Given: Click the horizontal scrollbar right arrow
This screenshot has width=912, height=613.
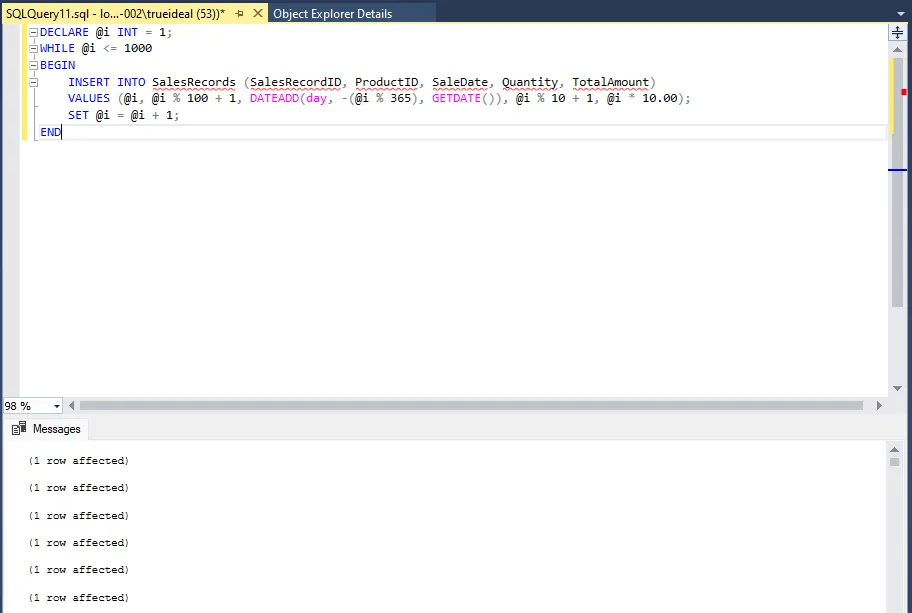Looking at the screenshot, I should point(879,406).
